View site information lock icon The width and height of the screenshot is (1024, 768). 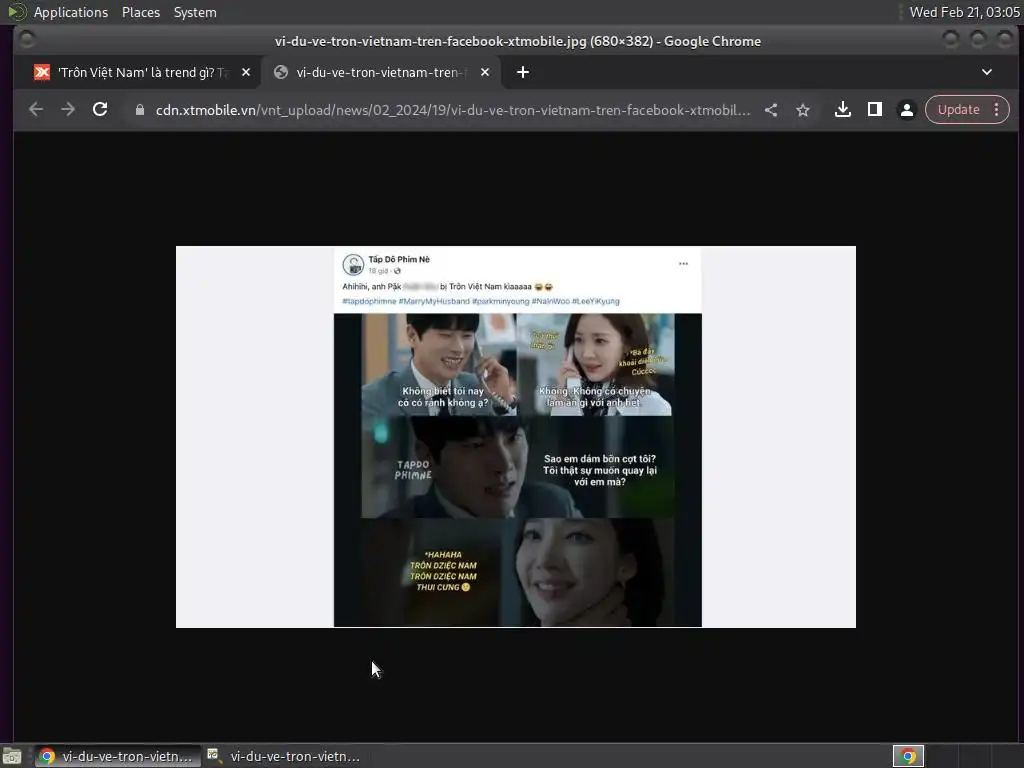[140, 110]
